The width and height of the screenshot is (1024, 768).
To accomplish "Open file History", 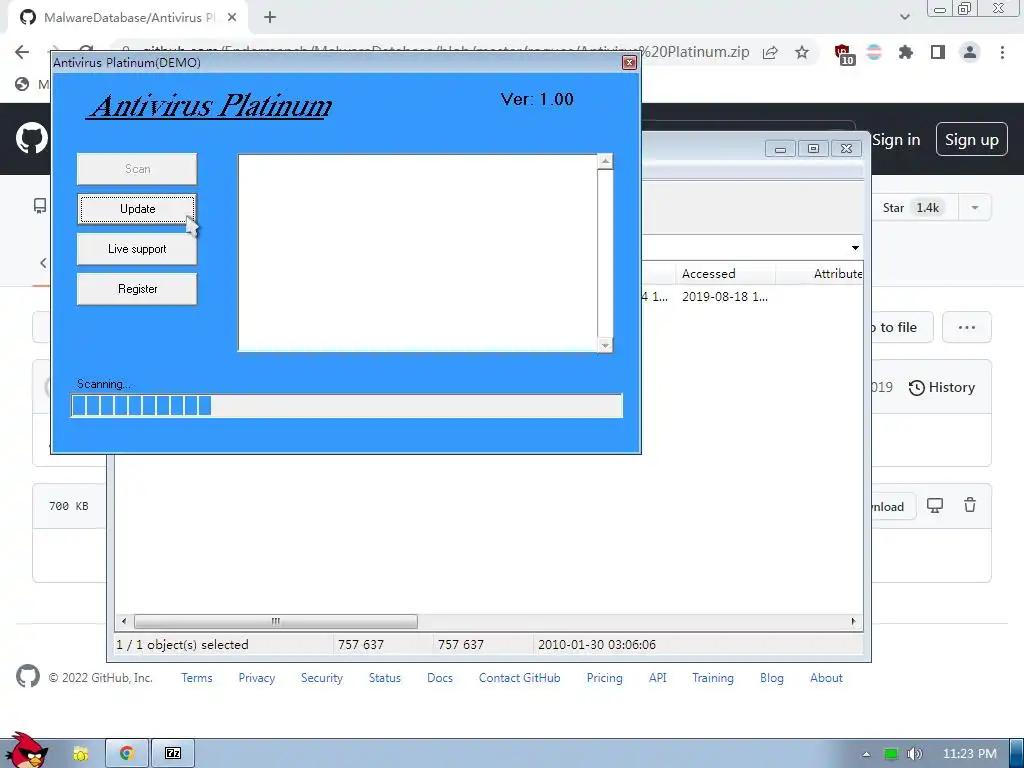I will 942,387.
